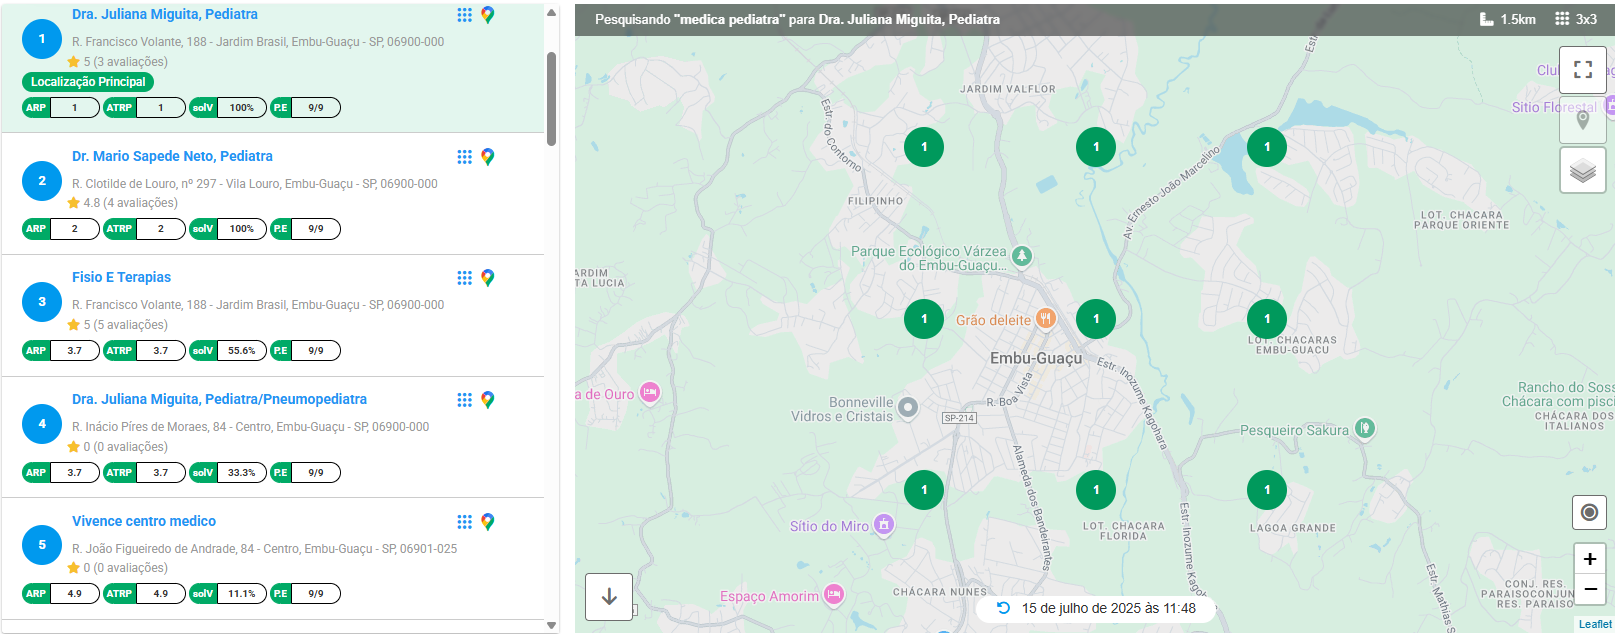Open grid view for Dr. Mario Sapede Neto
1615x634 pixels.
coord(464,157)
